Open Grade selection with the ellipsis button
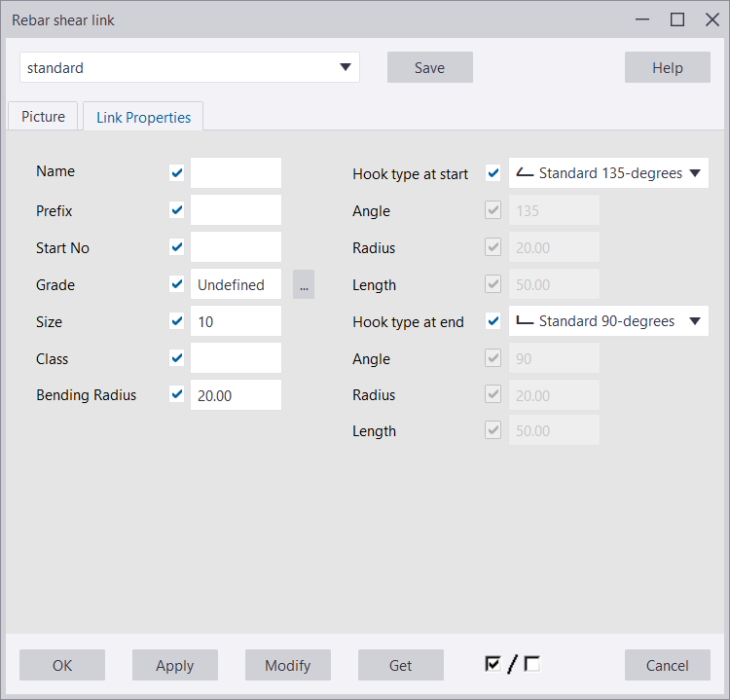 coord(304,285)
